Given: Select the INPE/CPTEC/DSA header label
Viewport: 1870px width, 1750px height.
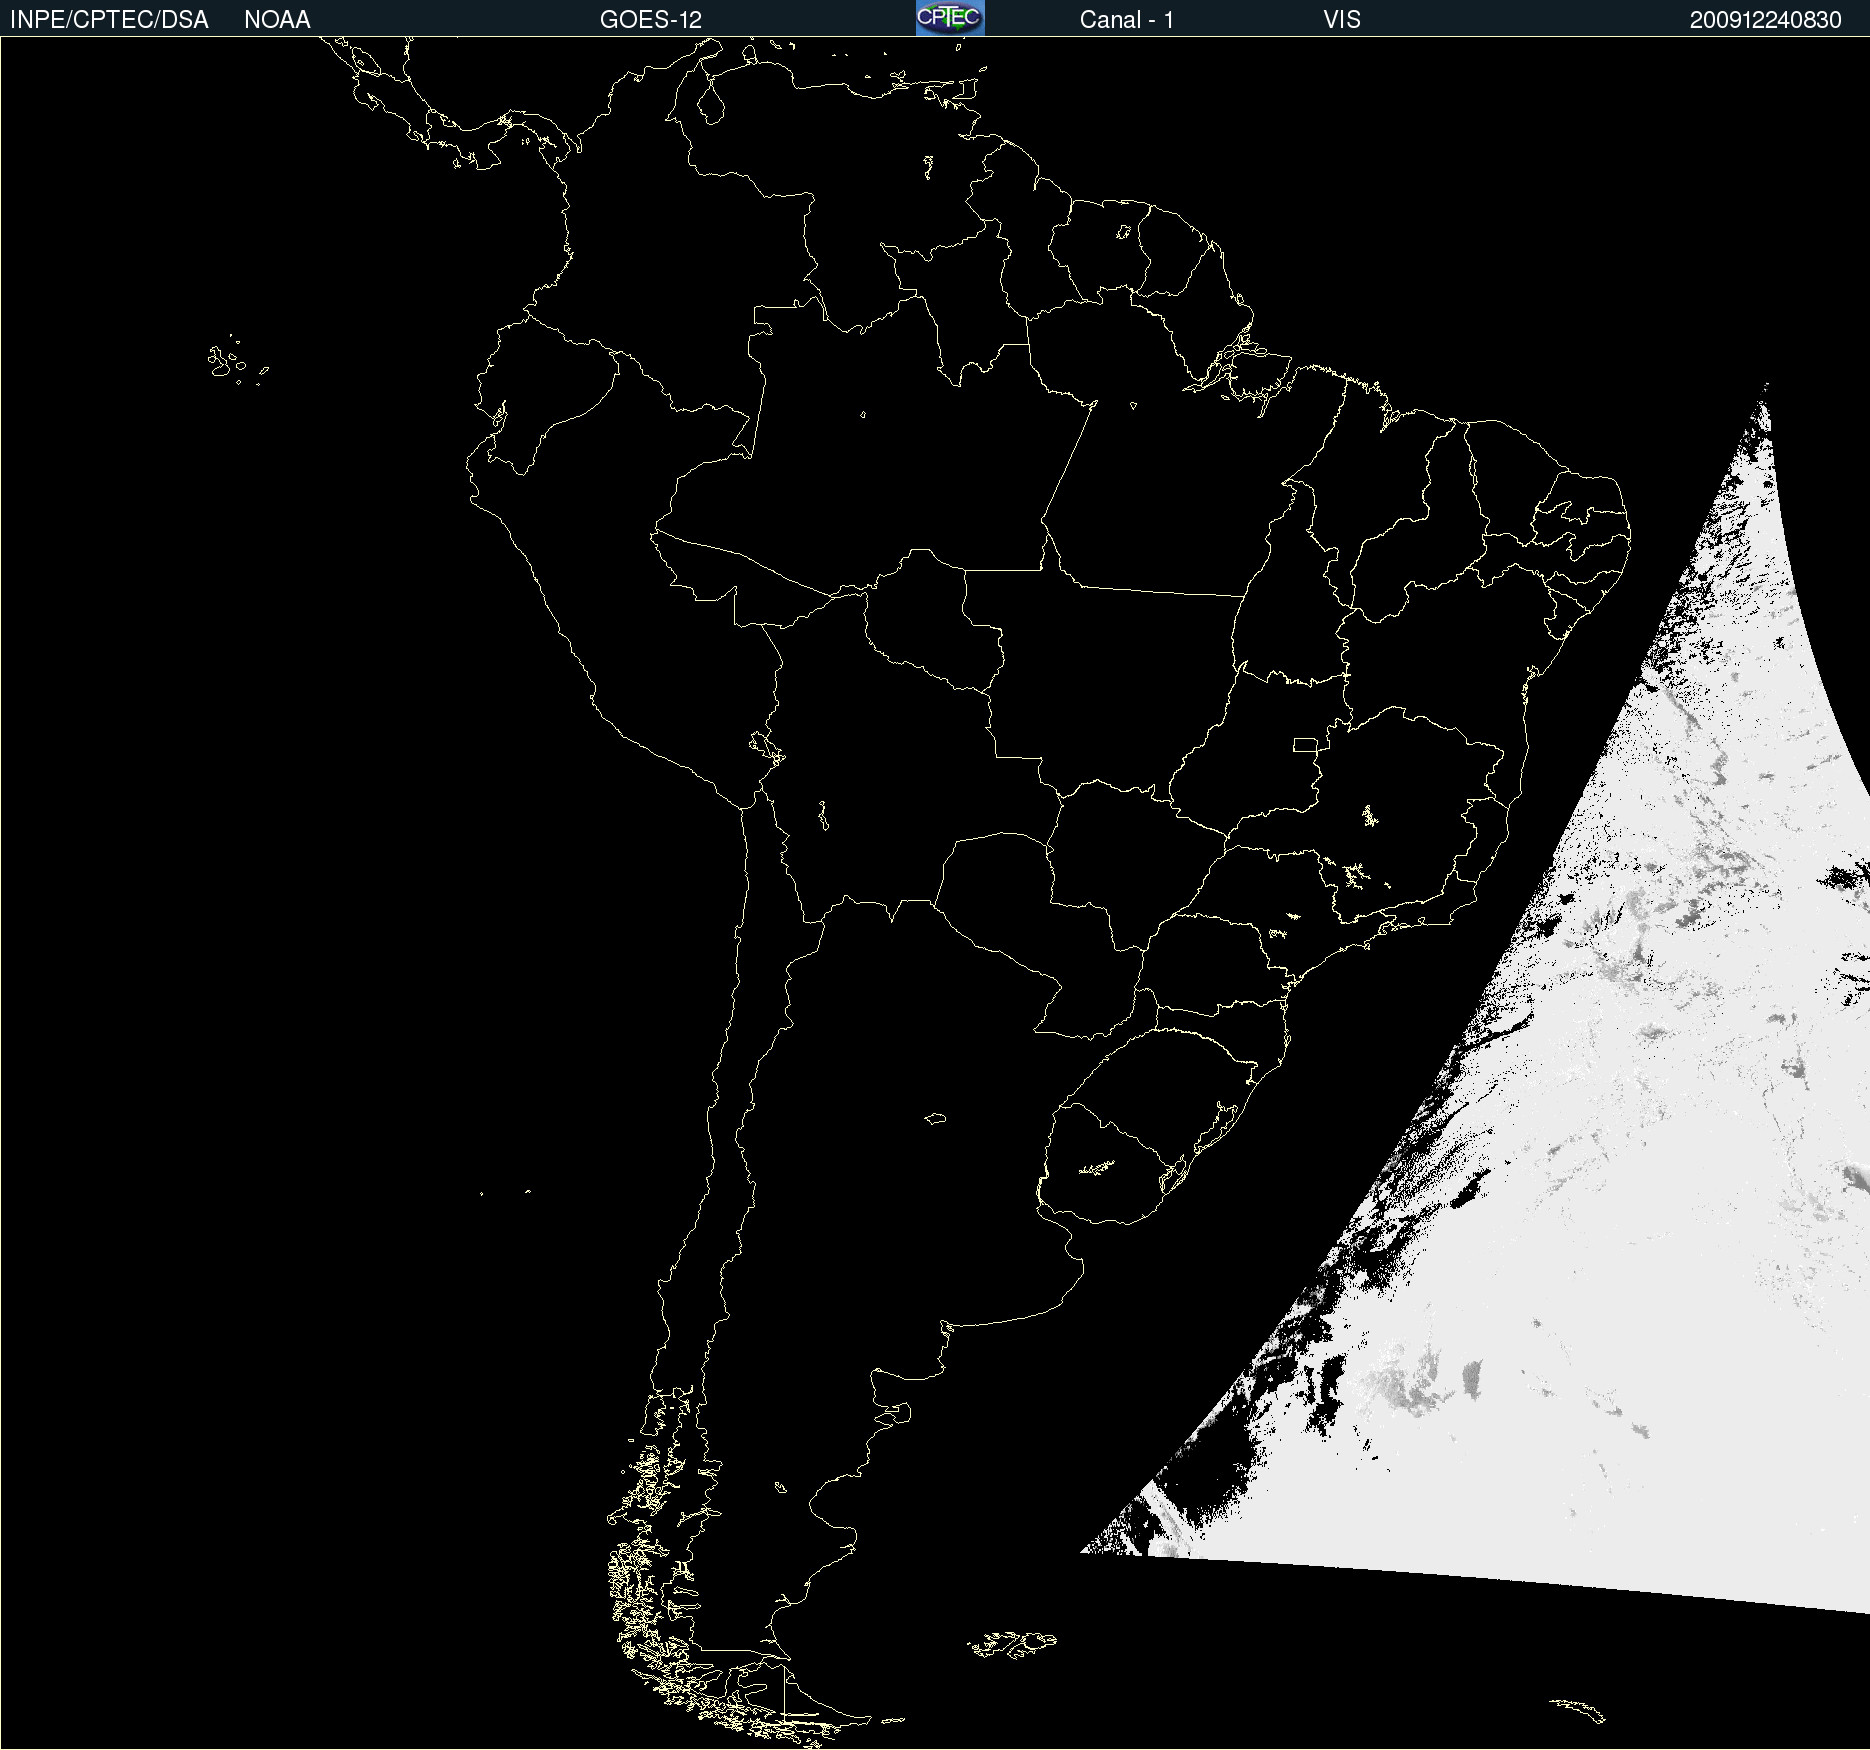Looking at the screenshot, I should tap(109, 20).
